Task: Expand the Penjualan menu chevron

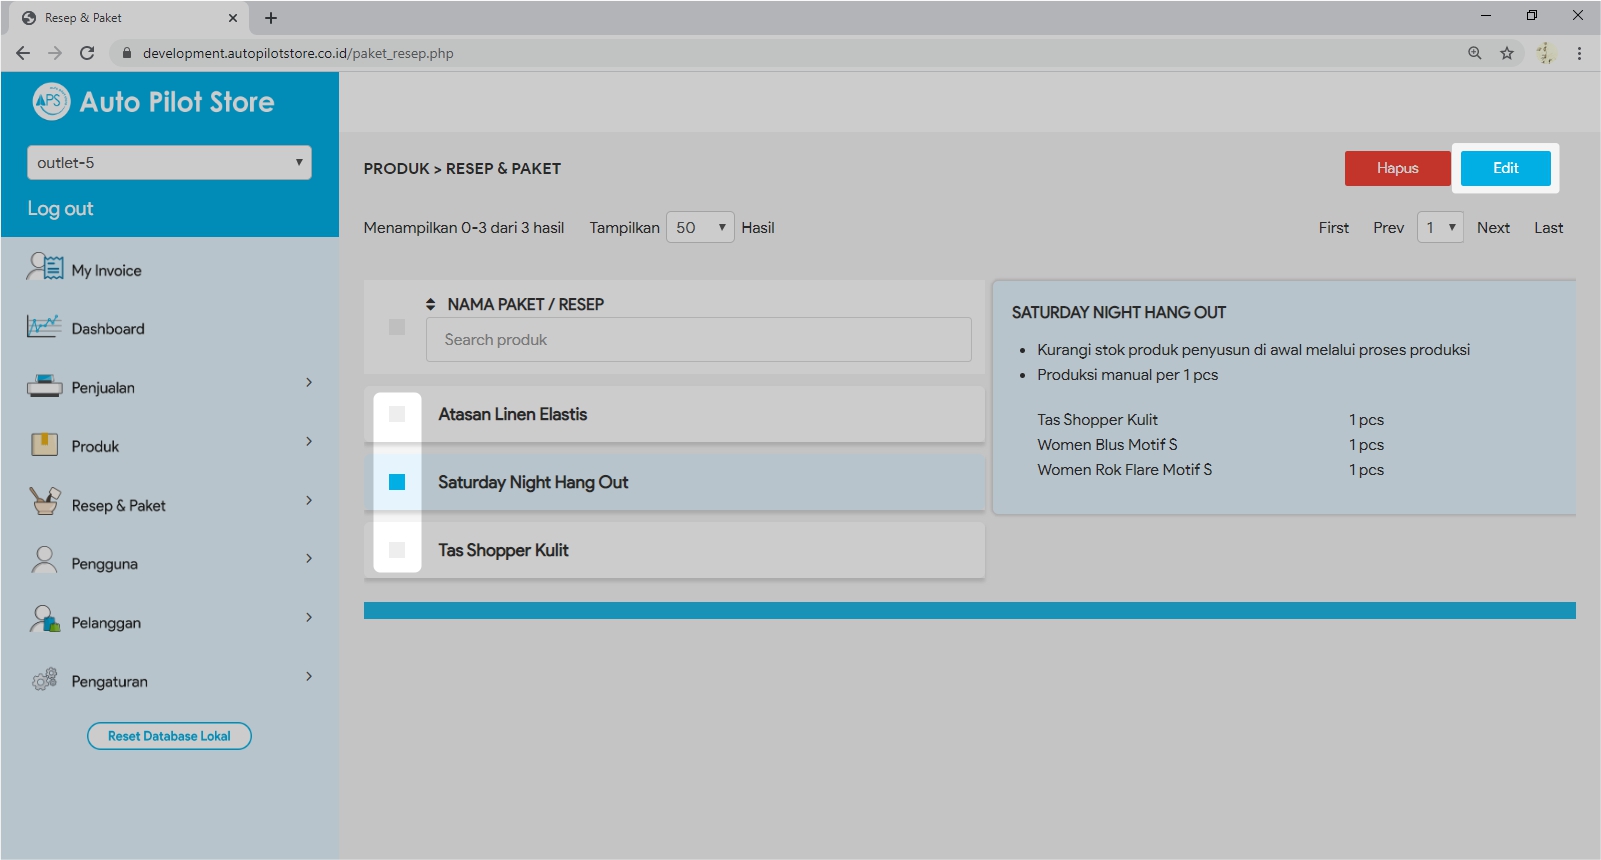Action: tap(309, 383)
